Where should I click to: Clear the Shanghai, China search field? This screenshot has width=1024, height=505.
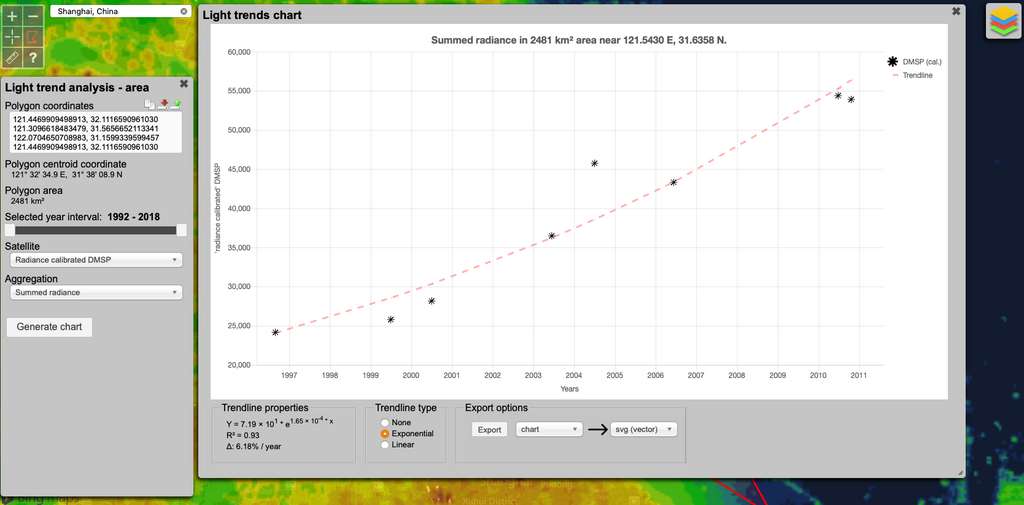[184, 11]
